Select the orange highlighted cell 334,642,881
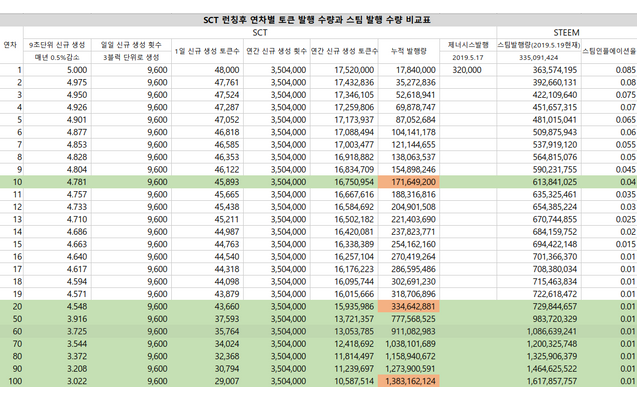644x394 pixels. [x=409, y=306]
